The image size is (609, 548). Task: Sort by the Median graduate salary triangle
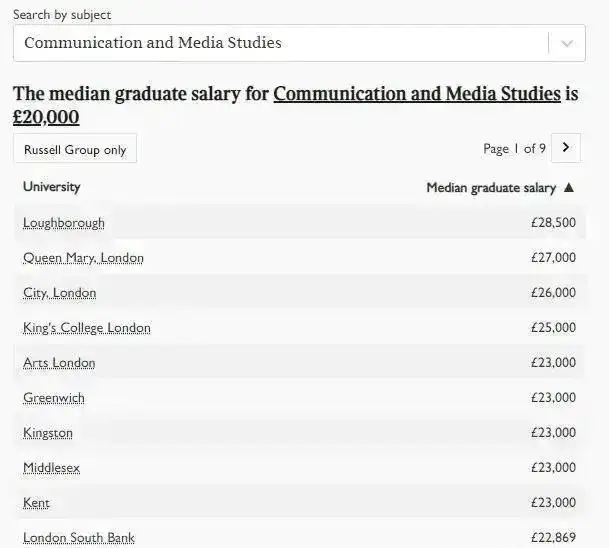point(569,188)
